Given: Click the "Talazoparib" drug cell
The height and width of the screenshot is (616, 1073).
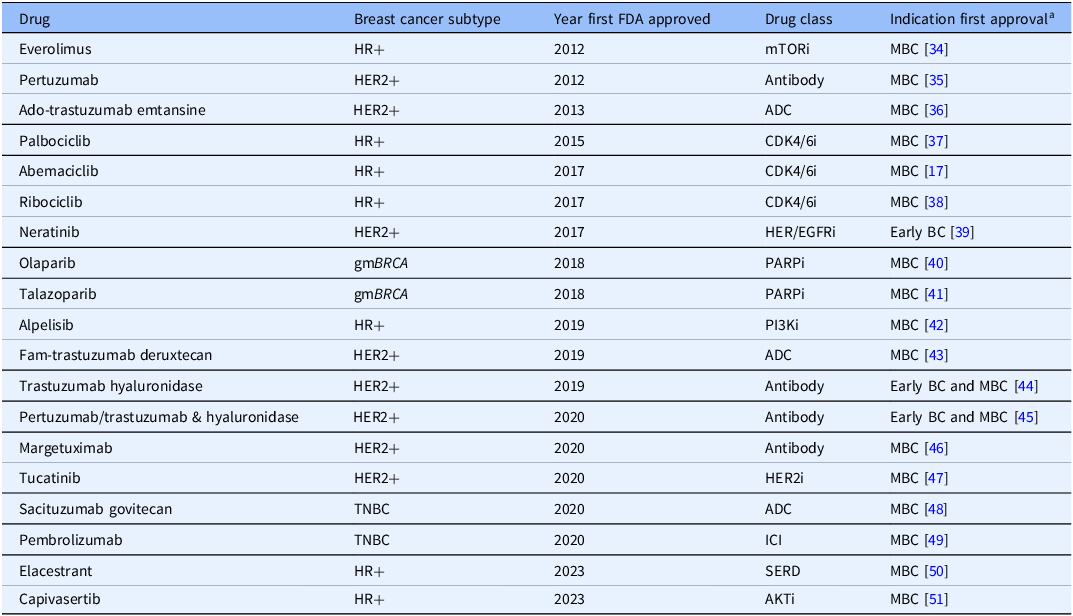Looking at the screenshot, I should tap(57, 294).
